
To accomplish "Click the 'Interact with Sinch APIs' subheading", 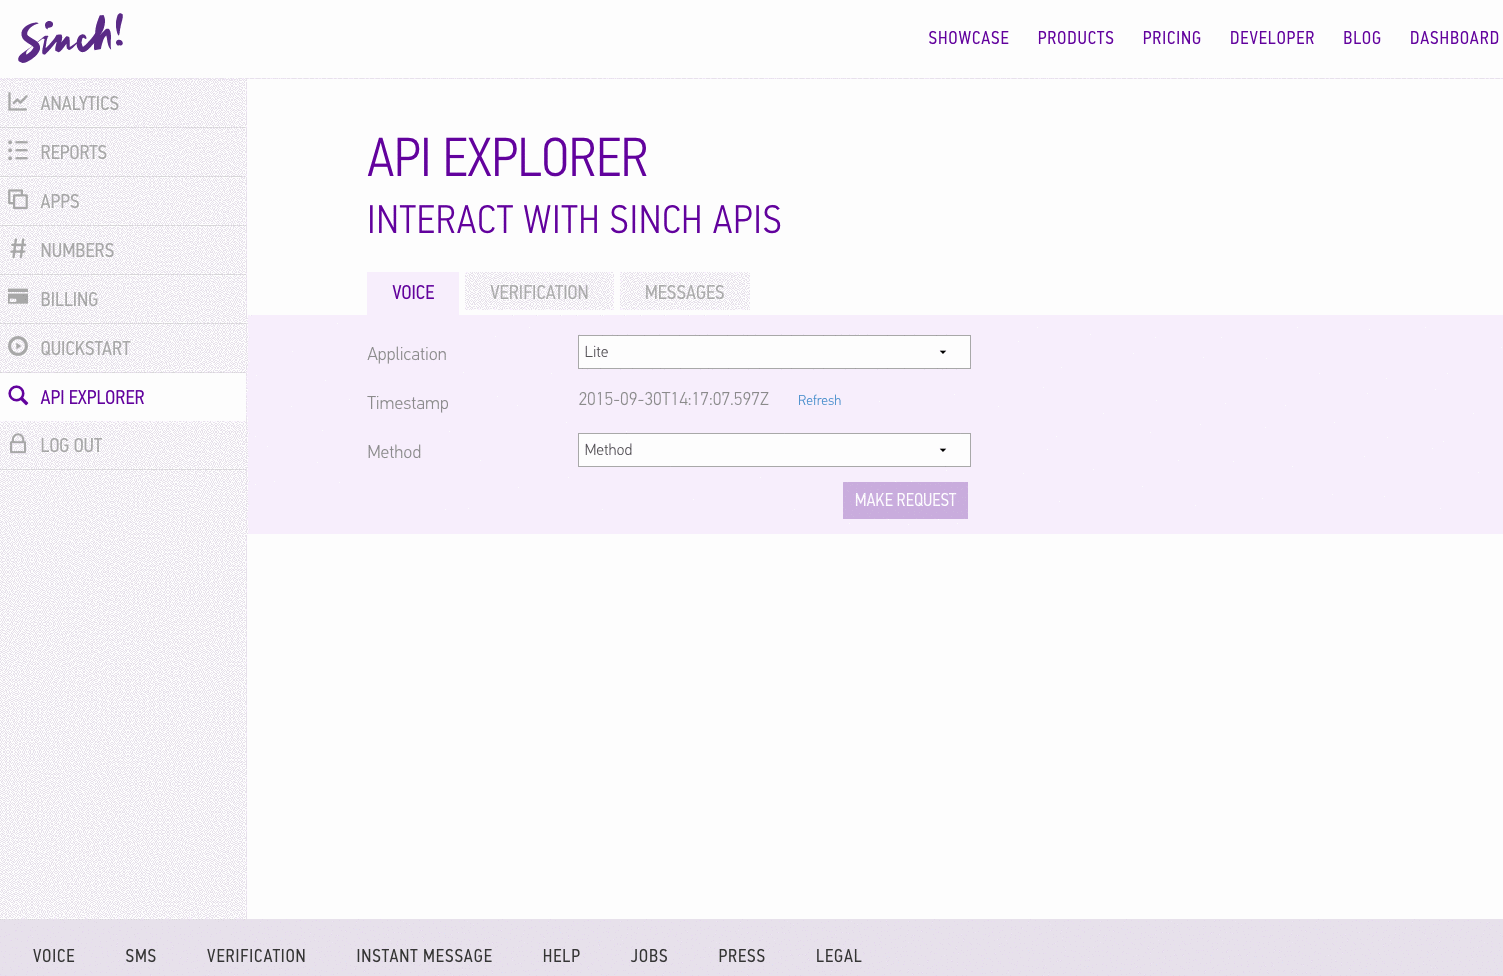I will pyautogui.click(x=574, y=220).
